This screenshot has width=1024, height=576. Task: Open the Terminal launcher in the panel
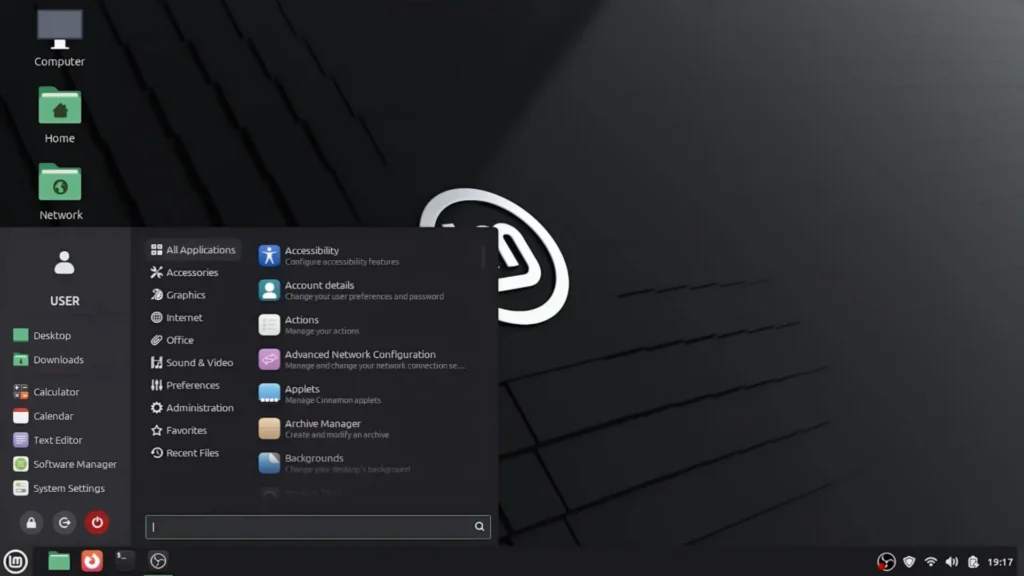click(124, 561)
